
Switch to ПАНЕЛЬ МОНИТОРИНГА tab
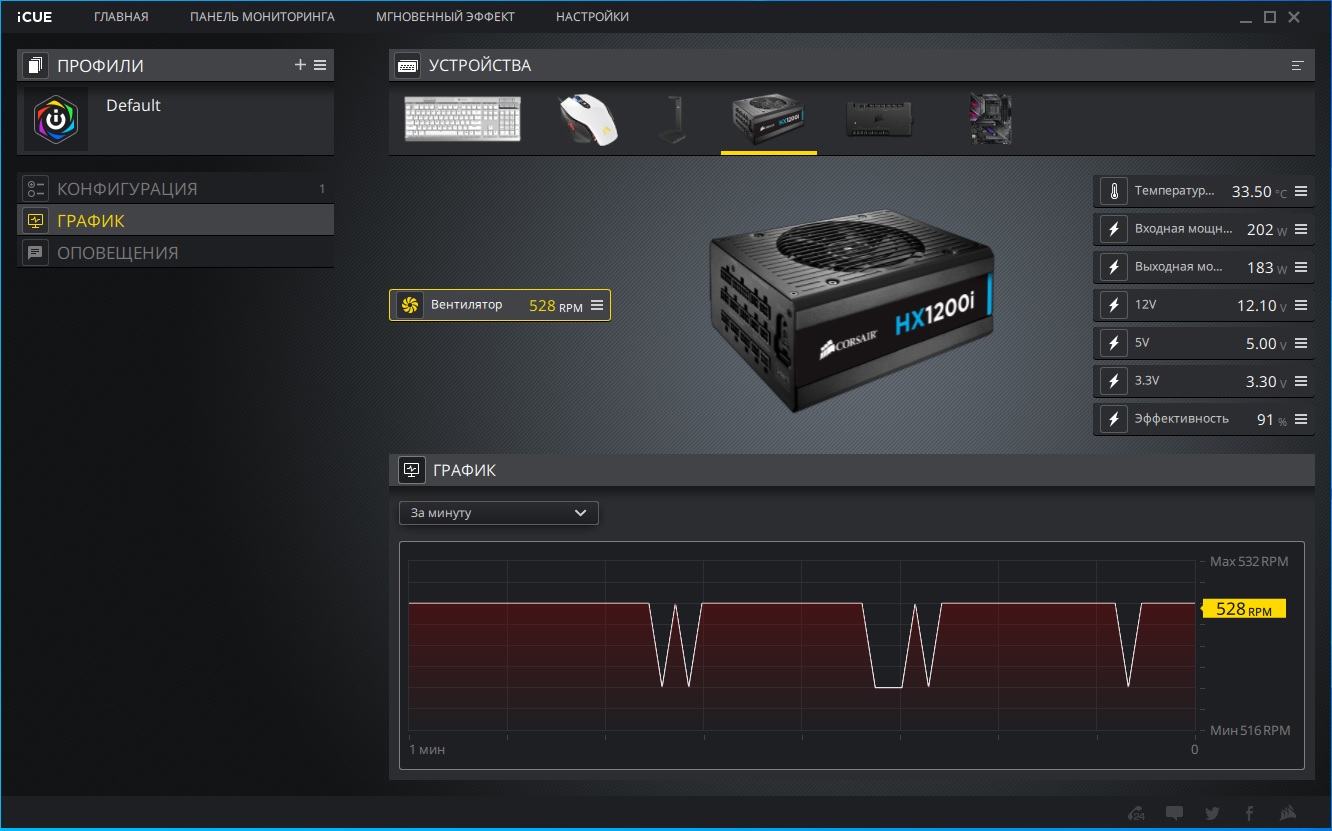pos(262,17)
